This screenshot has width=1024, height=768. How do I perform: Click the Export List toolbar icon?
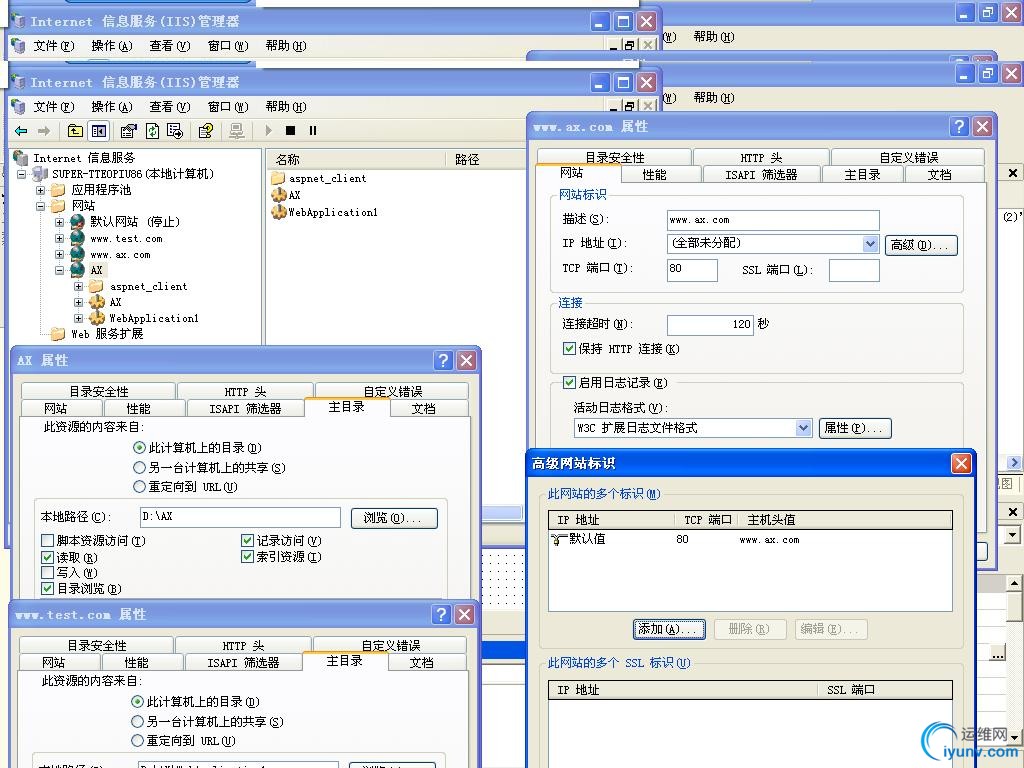(x=175, y=131)
